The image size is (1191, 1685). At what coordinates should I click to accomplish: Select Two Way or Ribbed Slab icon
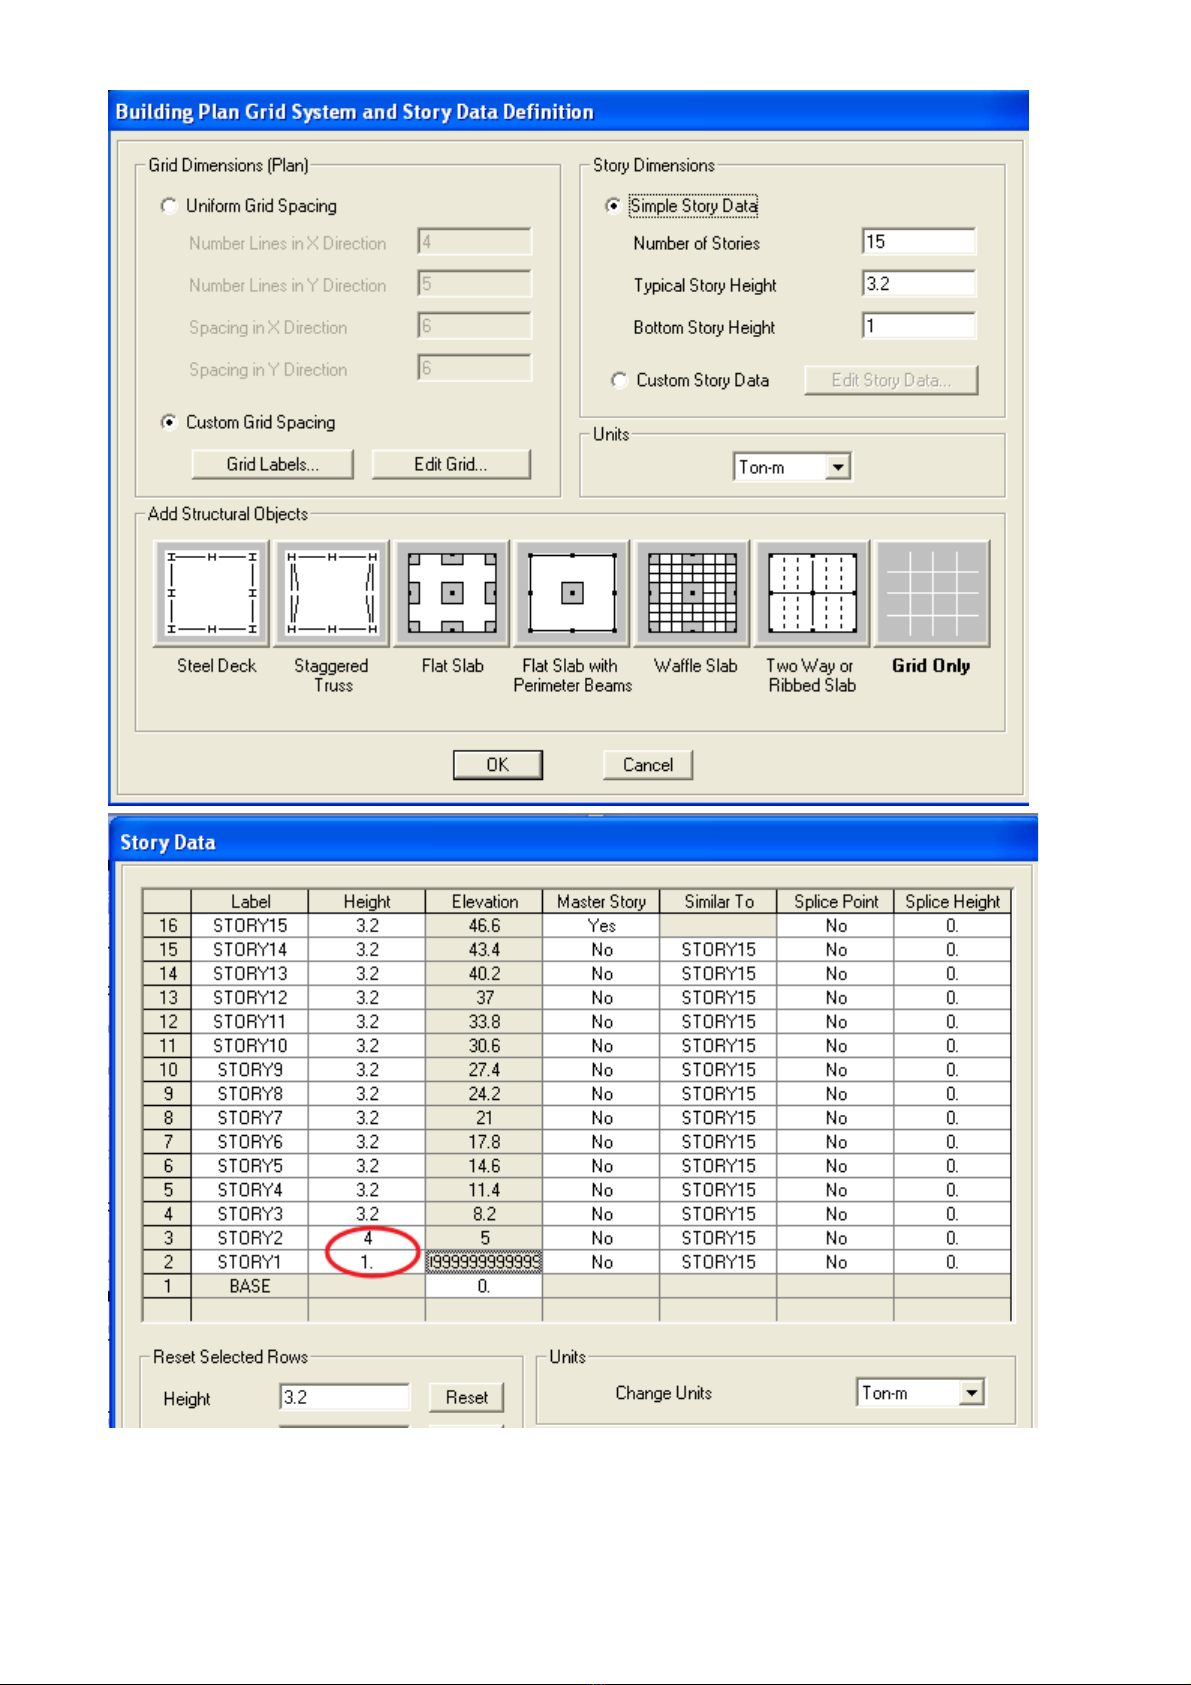tap(812, 594)
